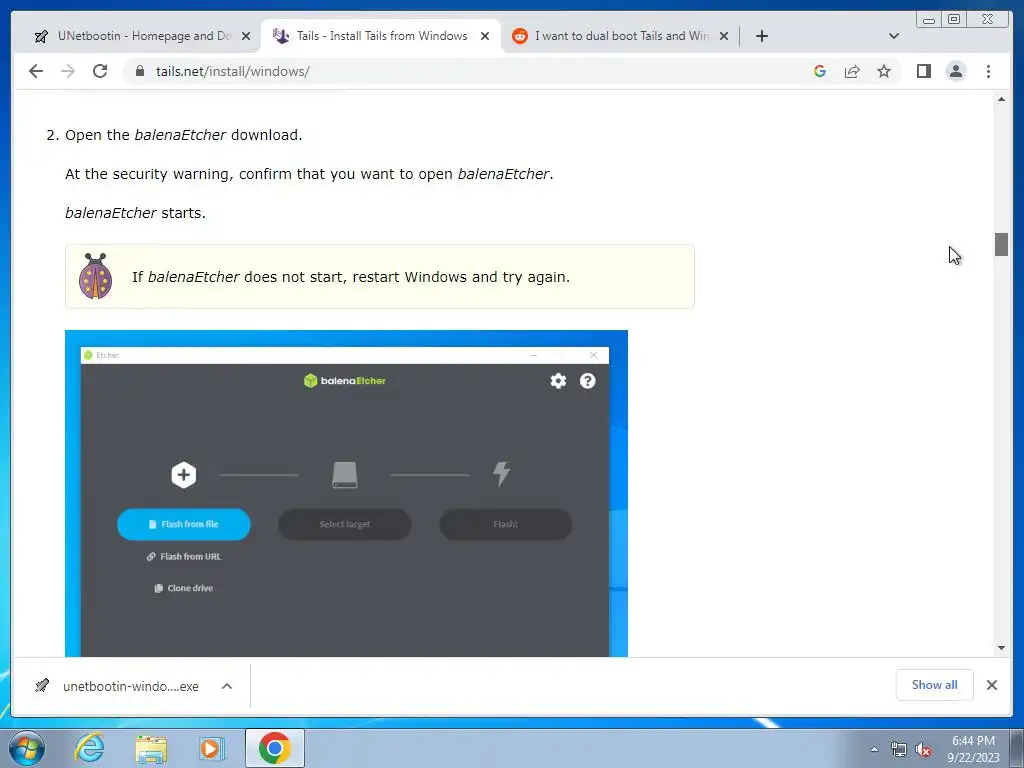Screen dimensions: 1024x768
Task: Click the Flash! button in screenshot
Action: coord(506,524)
